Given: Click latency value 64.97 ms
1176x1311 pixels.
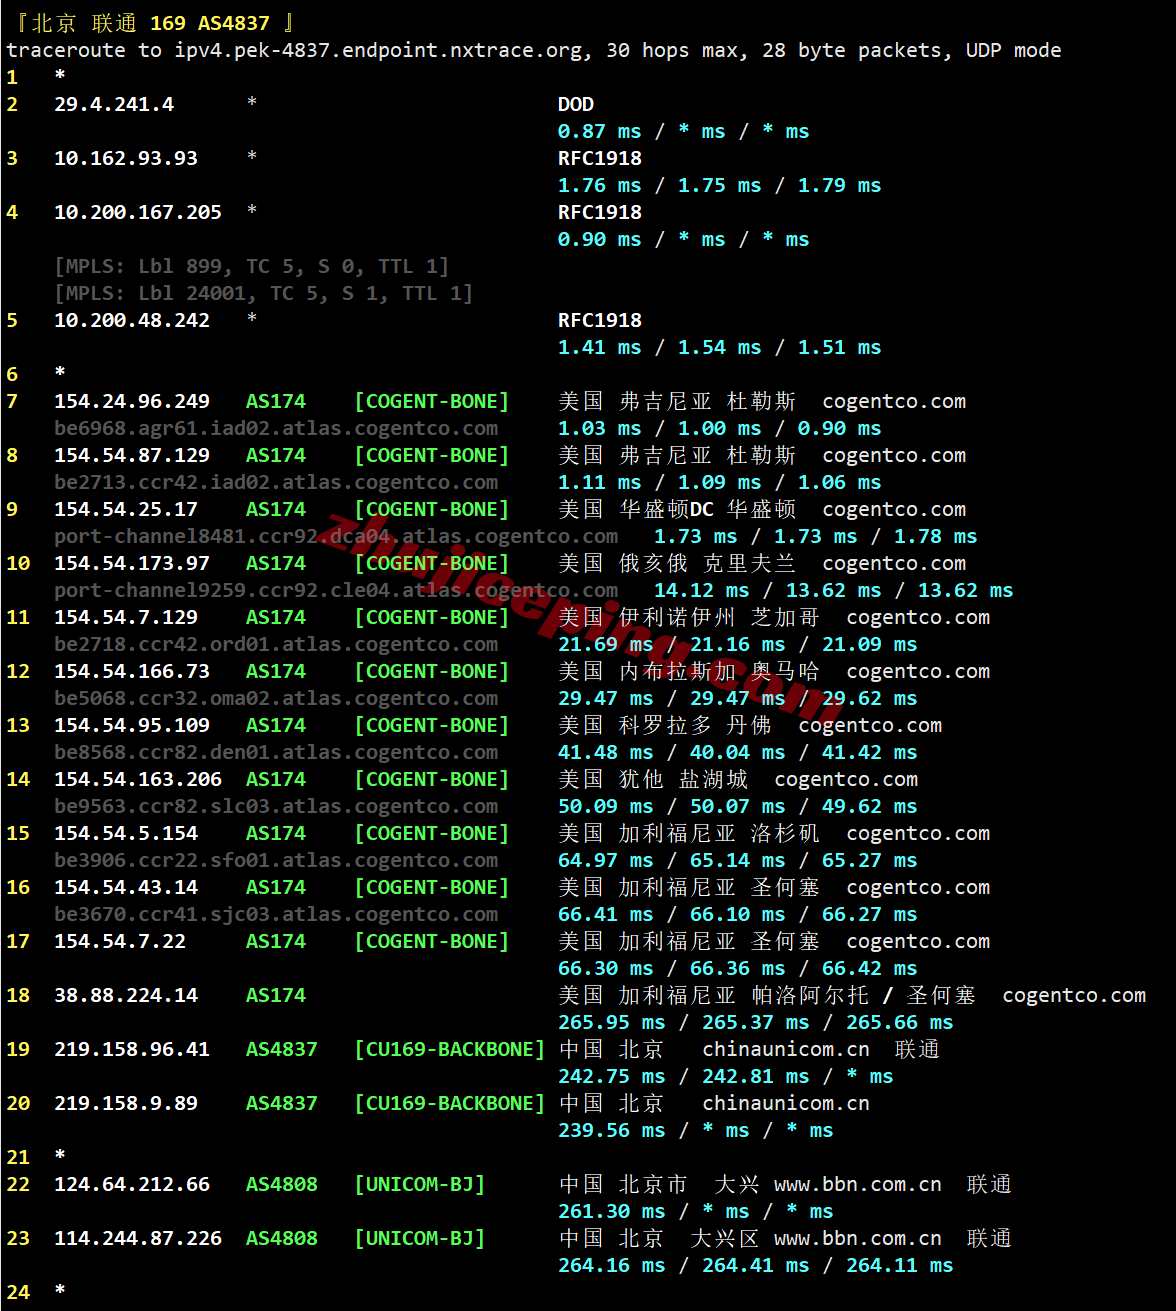Looking at the screenshot, I should click(x=606, y=860).
